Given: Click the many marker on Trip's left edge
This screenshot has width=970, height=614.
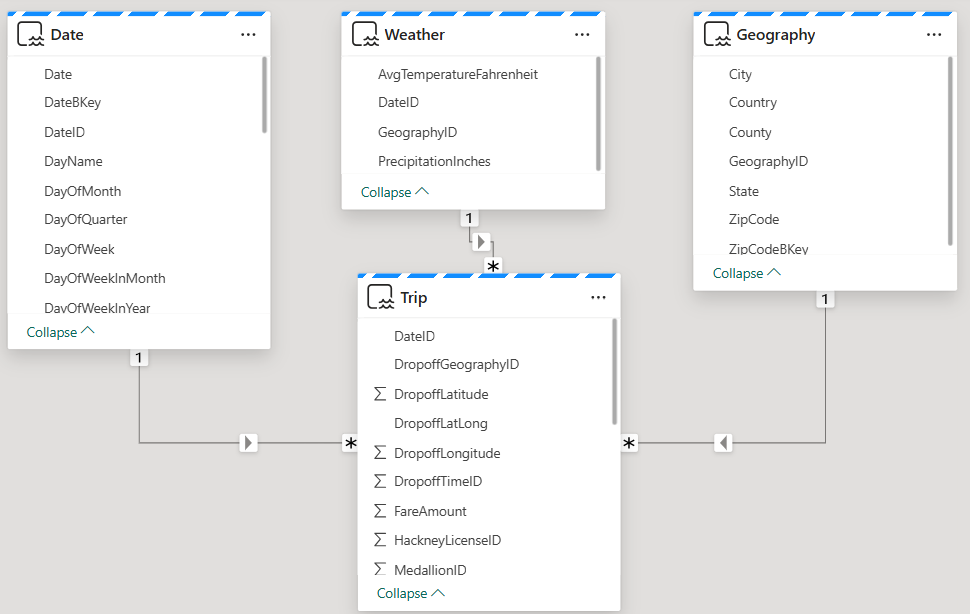Looking at the screenshot, I should tap(351, 443).
